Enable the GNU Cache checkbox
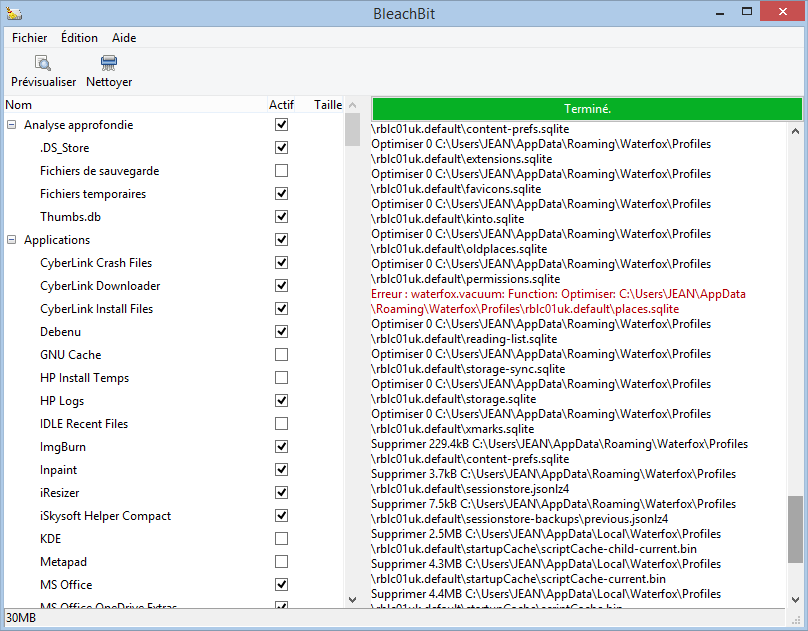 click(281, 355)
